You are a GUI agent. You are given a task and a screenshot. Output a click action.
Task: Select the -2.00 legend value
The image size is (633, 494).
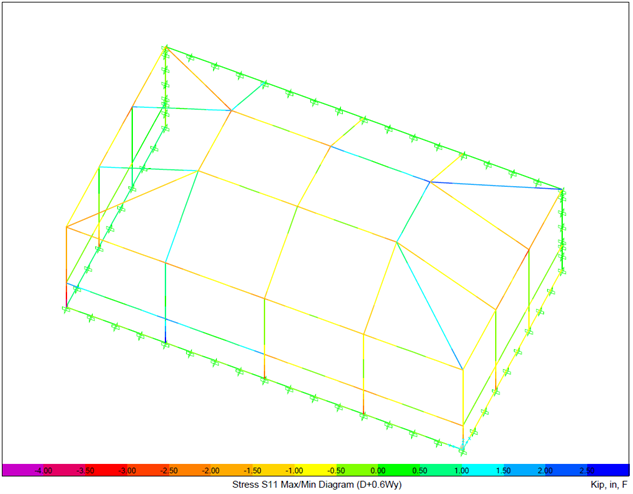tap(211, 471)
